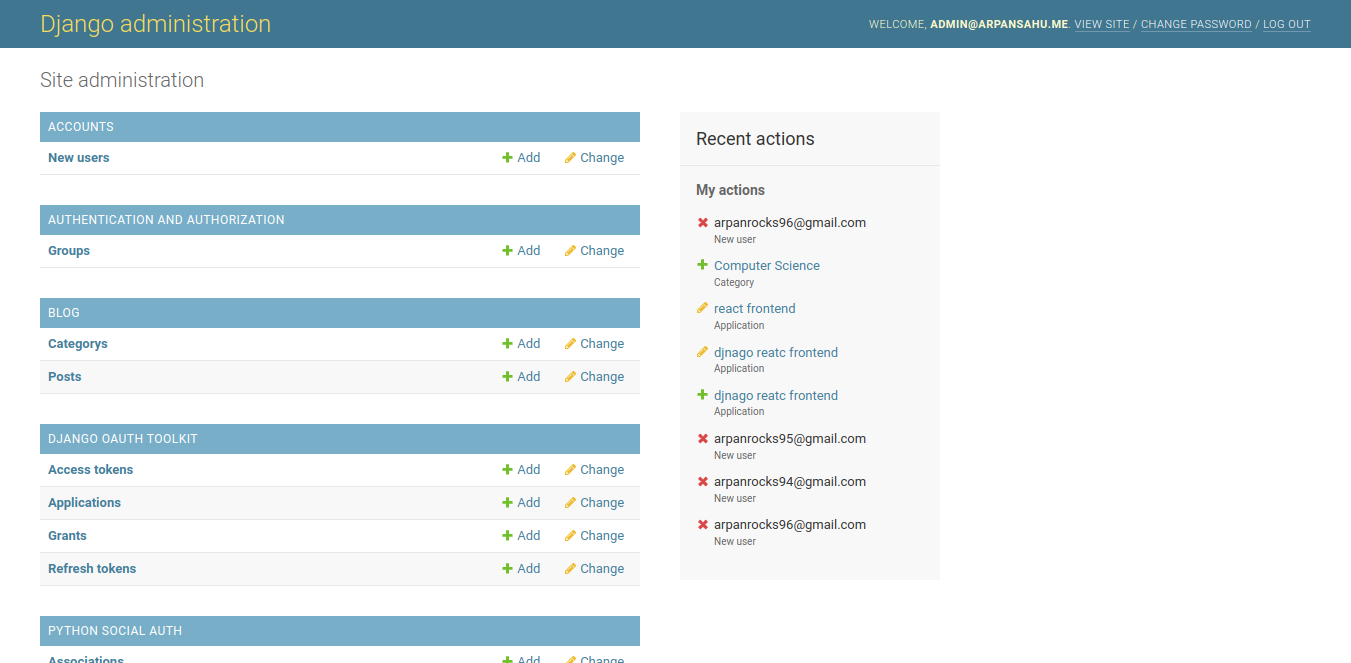Click the plus icon in Grants row
This screenshot has height=663, width=1351.
click(507, 536)
